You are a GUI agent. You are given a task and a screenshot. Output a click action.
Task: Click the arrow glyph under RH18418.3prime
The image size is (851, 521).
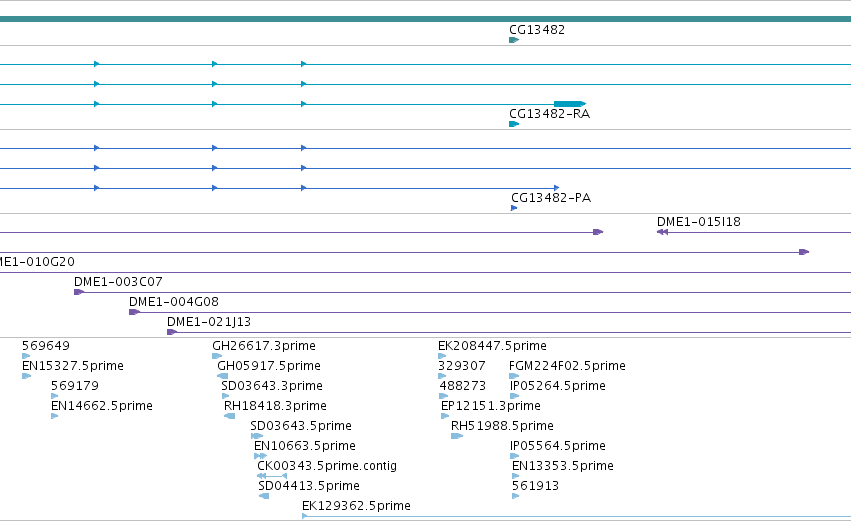pyautogui.click(x=230, y=417)
